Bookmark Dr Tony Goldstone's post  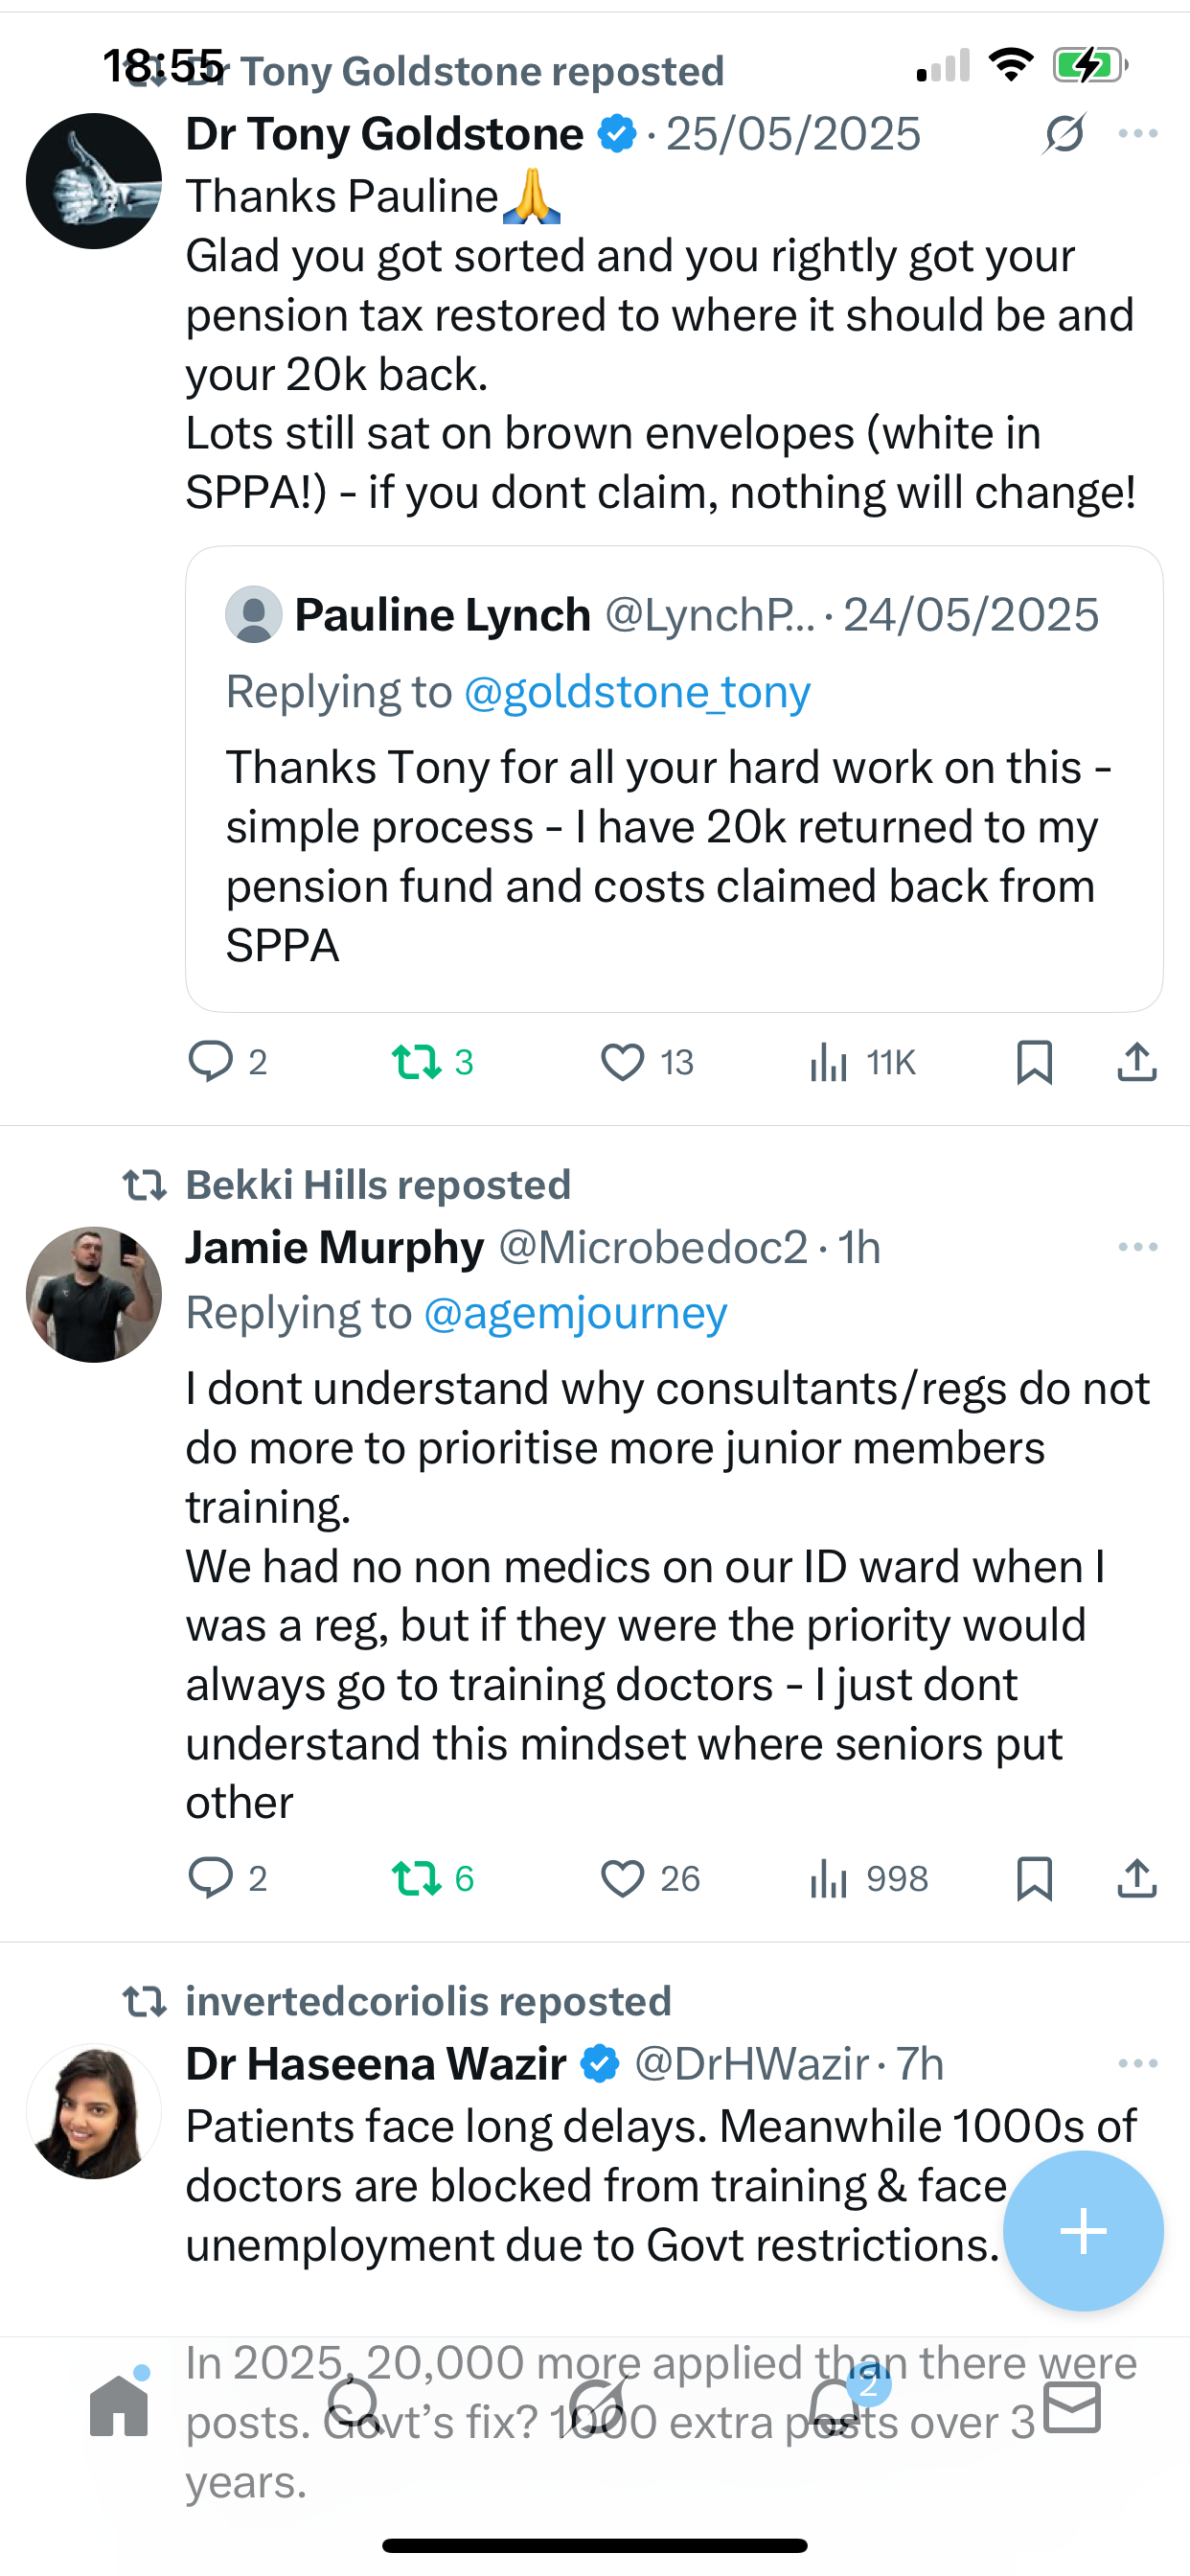[x=1034, y=1062]
